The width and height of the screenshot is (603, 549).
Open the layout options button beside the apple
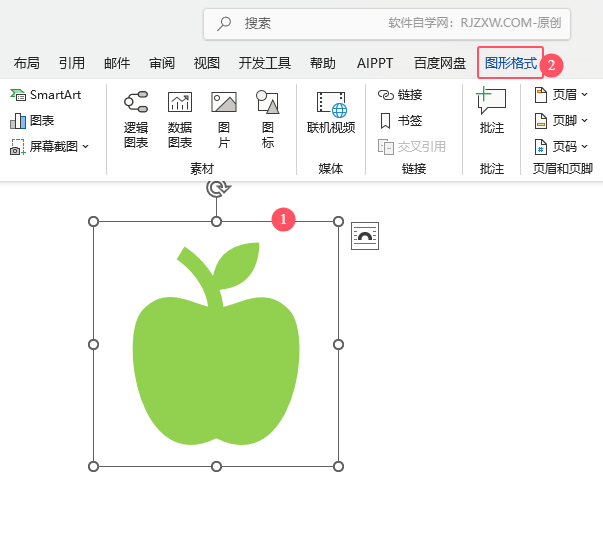coord(365,236)
